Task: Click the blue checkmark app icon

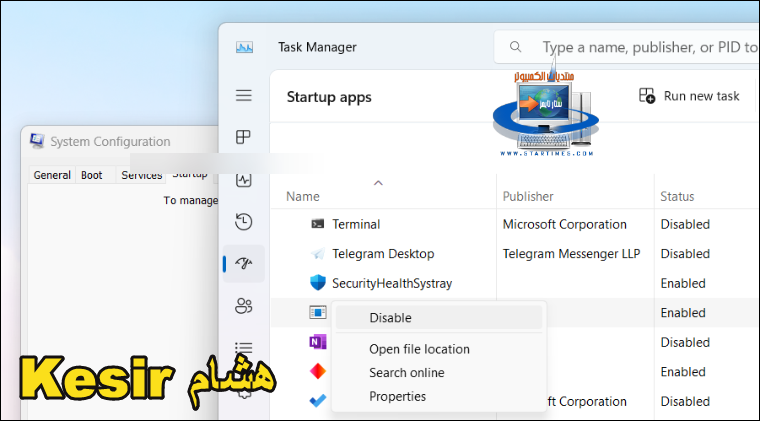Action: (317, 401)
